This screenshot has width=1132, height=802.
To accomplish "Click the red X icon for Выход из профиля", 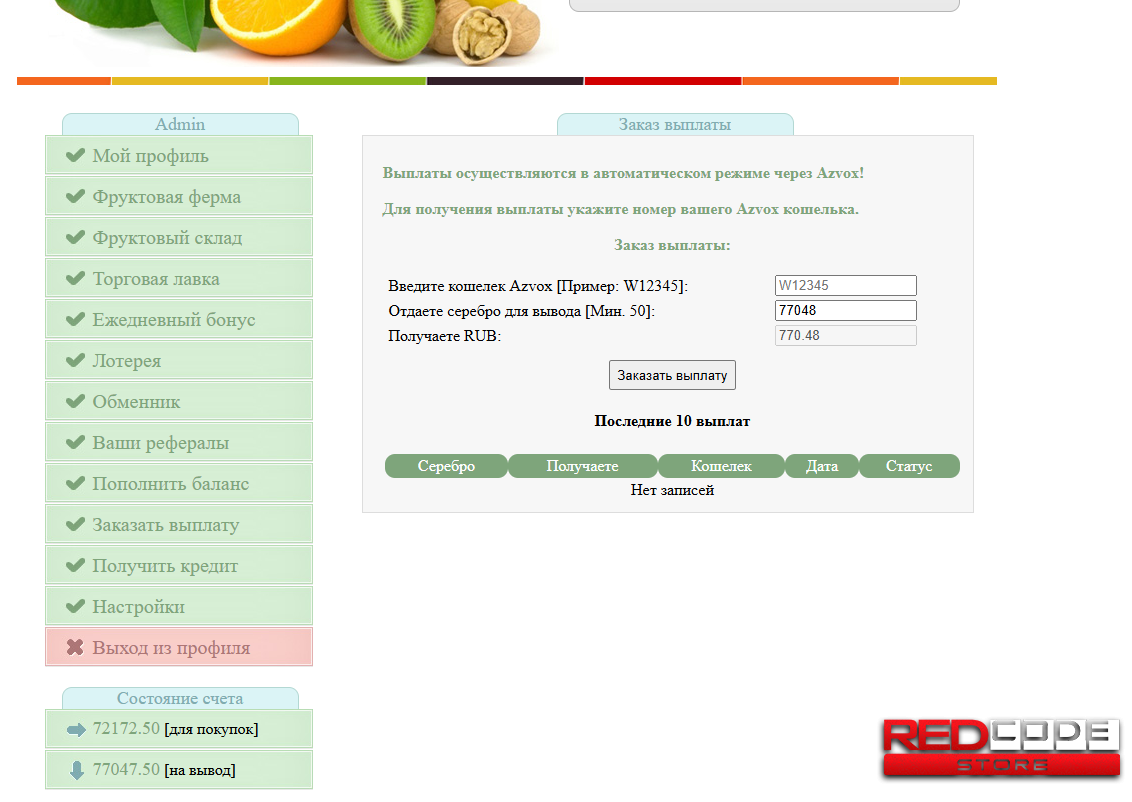I will tap(73, 647).
